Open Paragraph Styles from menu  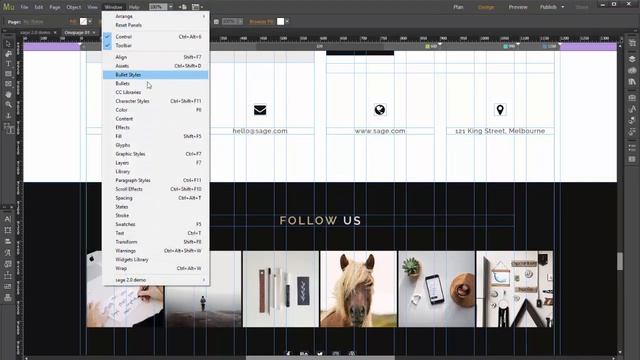tap(156, 180)
